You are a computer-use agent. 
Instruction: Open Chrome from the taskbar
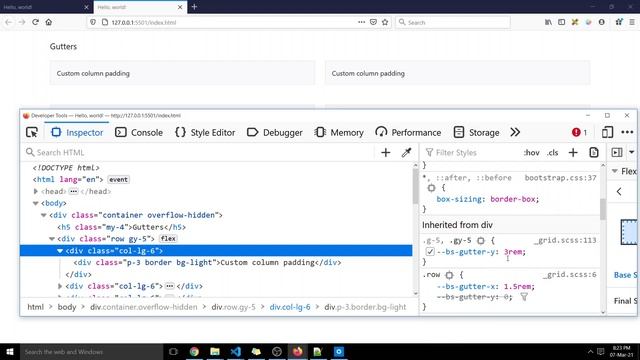click(194, 351)
